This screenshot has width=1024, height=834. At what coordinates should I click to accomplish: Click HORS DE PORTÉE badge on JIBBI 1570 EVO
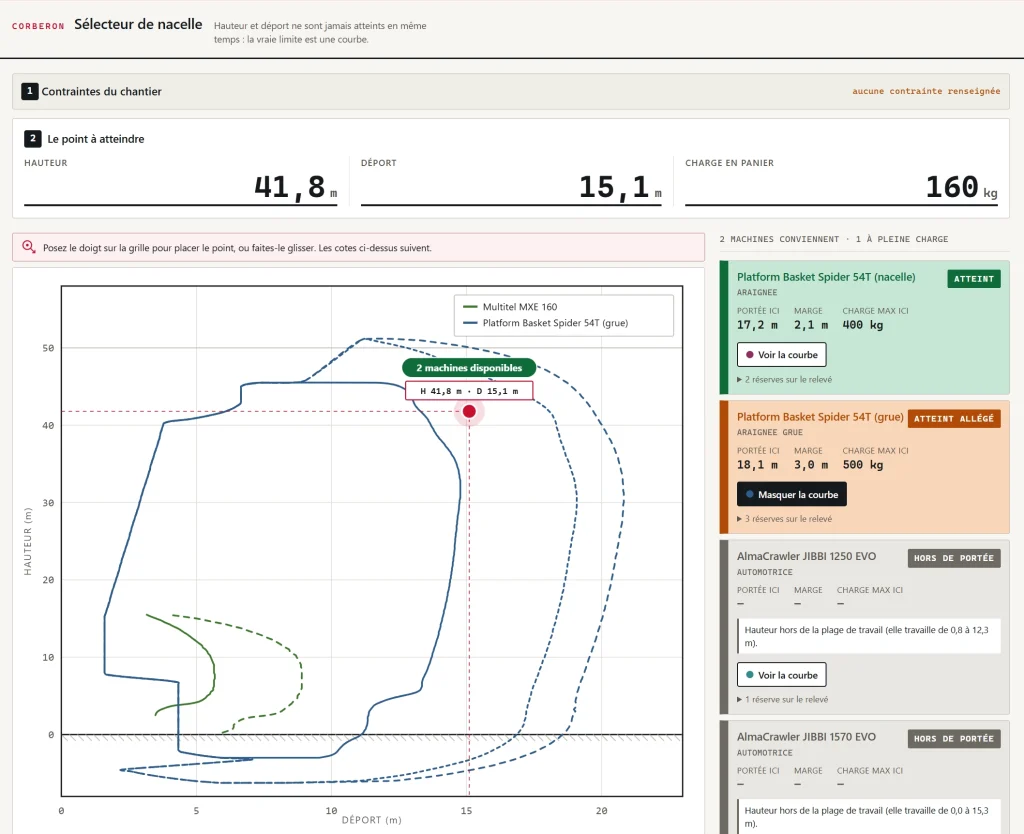953,739
